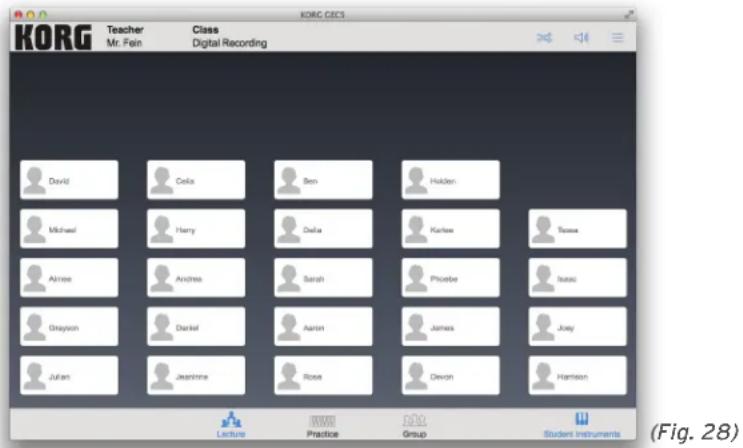Click the Grayson student card
Screen dimensions: 743x448
pyautogui.click(x=69, y=326)
